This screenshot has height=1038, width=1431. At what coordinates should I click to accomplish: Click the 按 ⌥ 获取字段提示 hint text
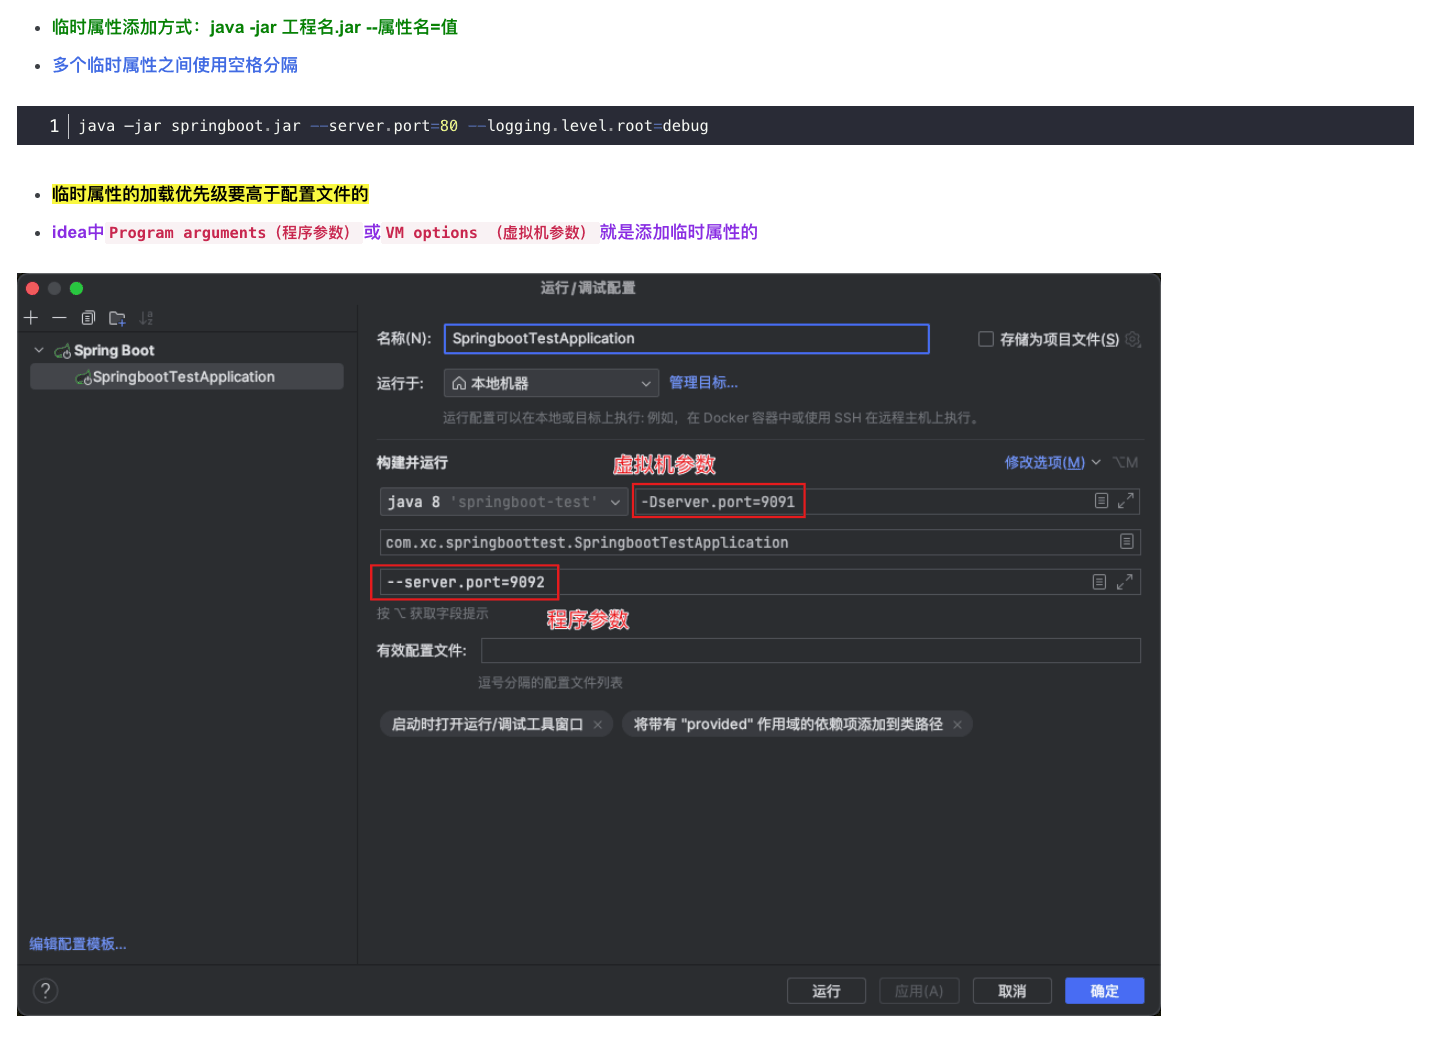433,613
